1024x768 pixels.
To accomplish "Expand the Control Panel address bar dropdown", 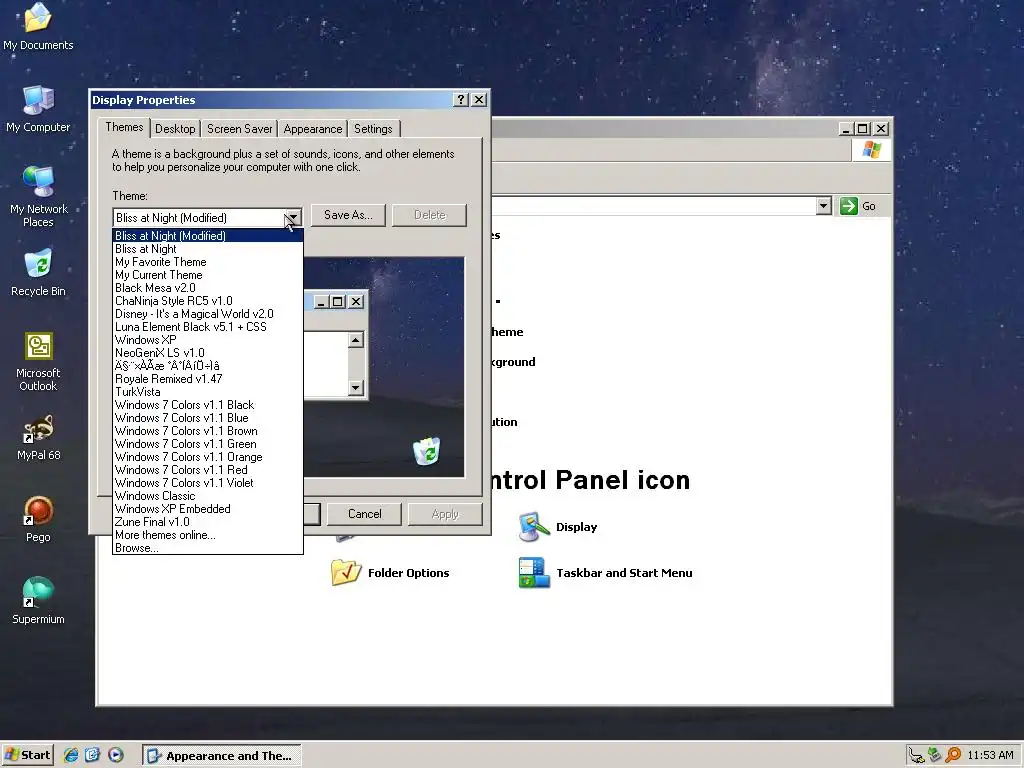I will (x=824, y=206).
